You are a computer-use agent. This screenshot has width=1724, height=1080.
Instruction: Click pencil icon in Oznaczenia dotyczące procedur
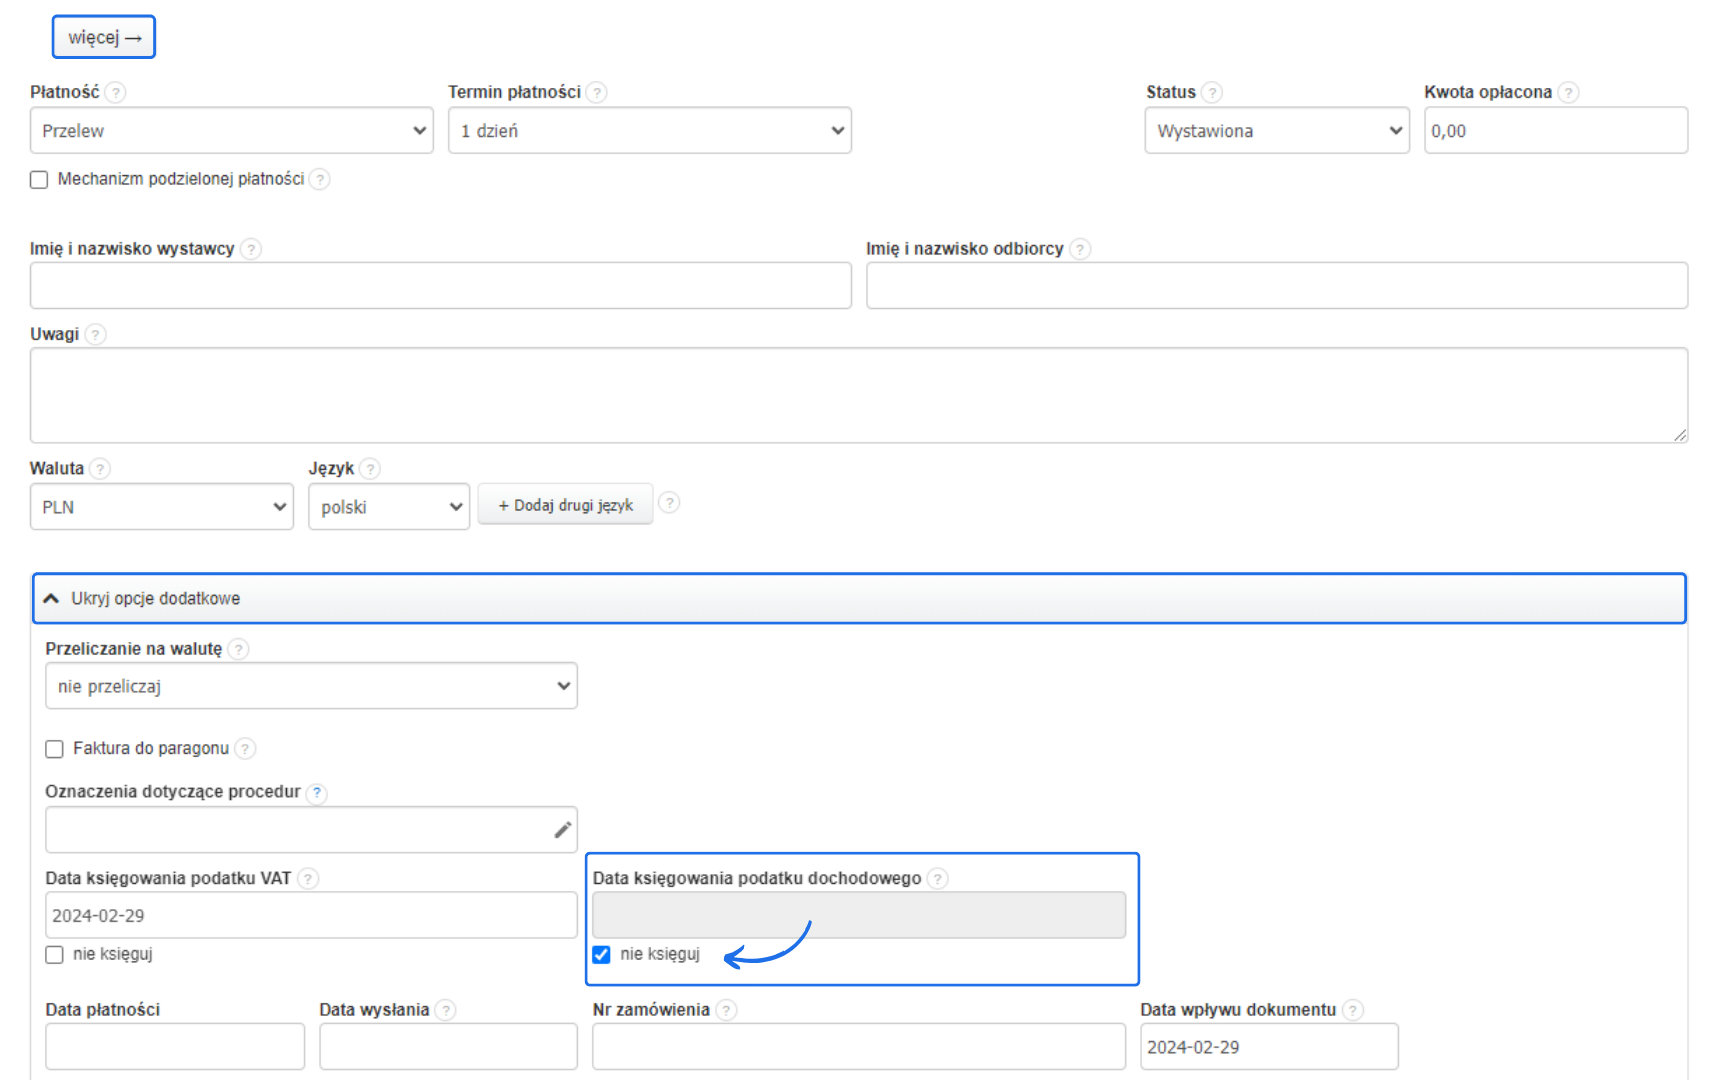pyautogui.click(x=563, y=830)
